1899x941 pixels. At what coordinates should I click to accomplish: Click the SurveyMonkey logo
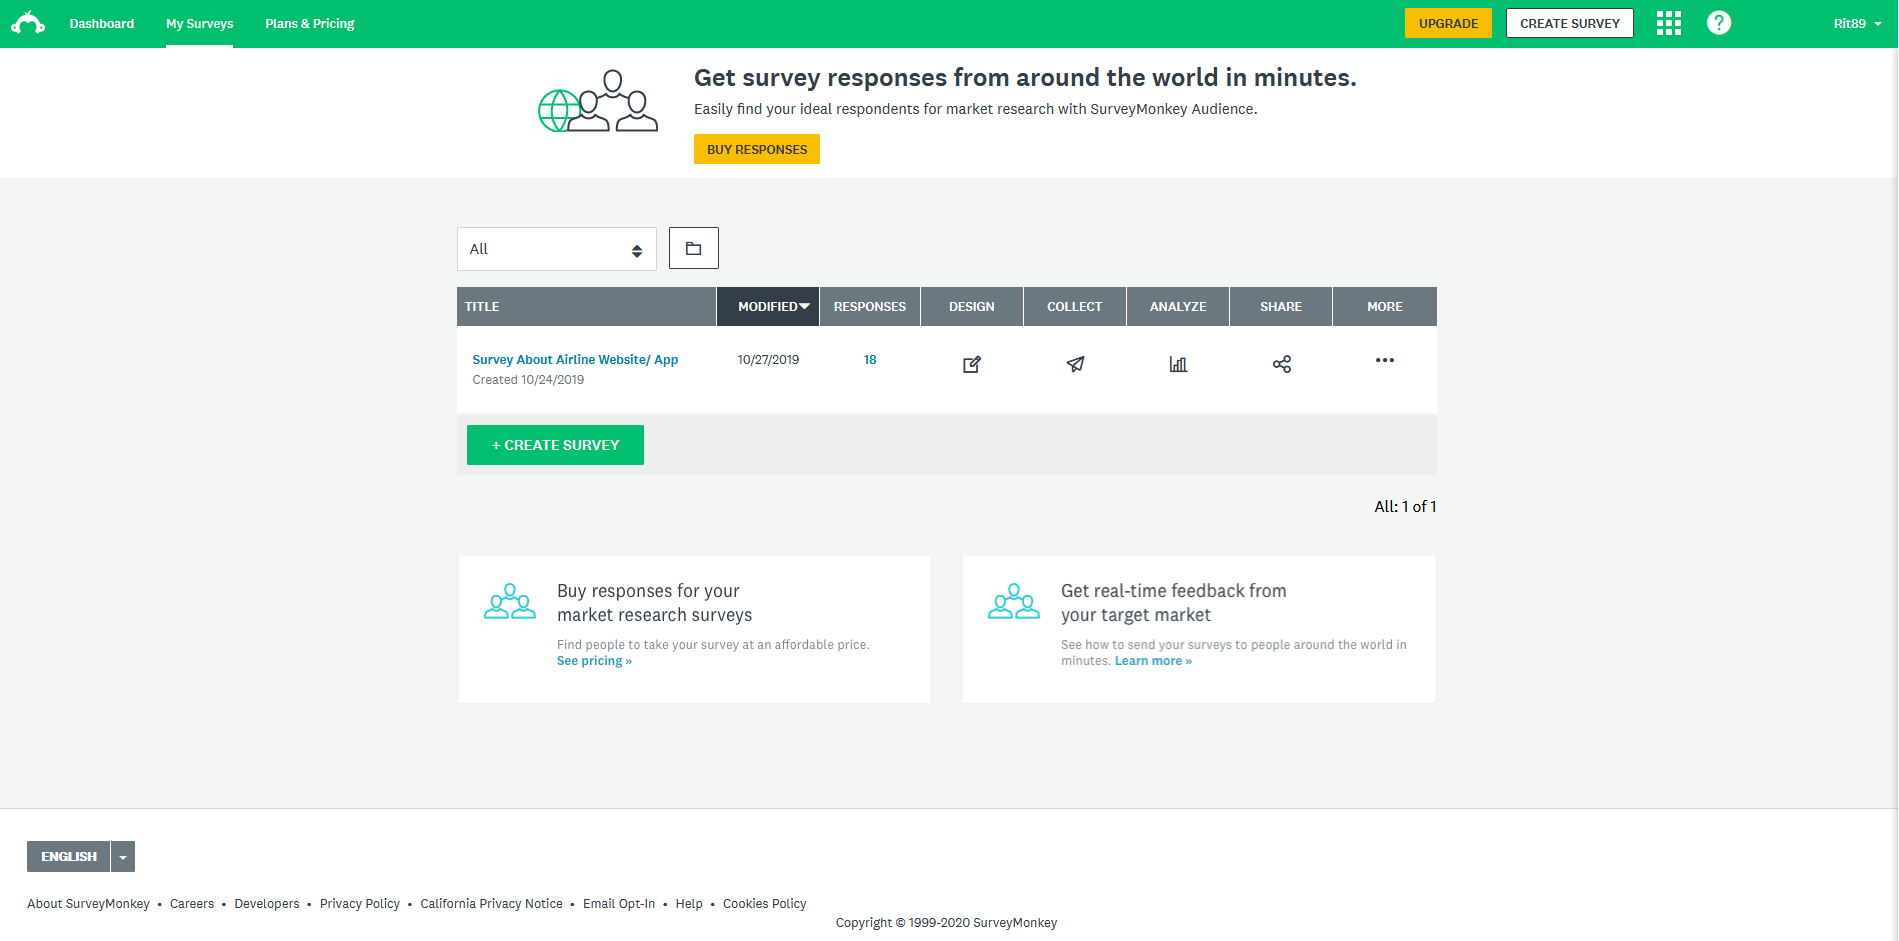27,22
